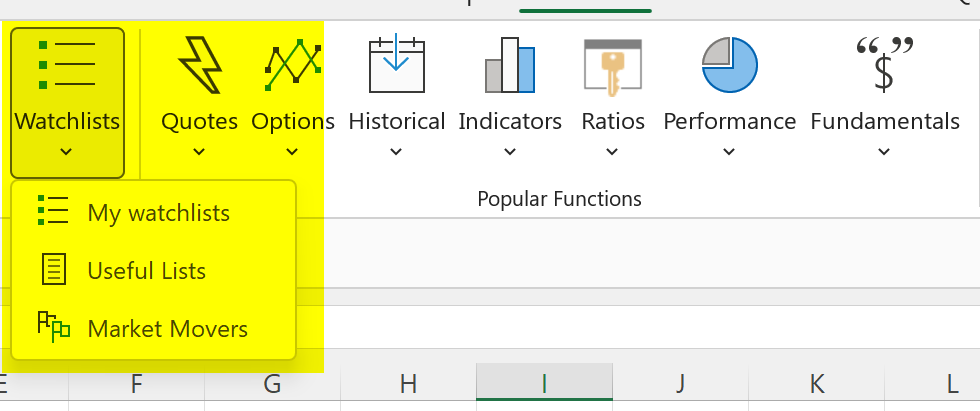980x411 pixels.
Task: Click the Popular Functions group label
Action: 559,199
